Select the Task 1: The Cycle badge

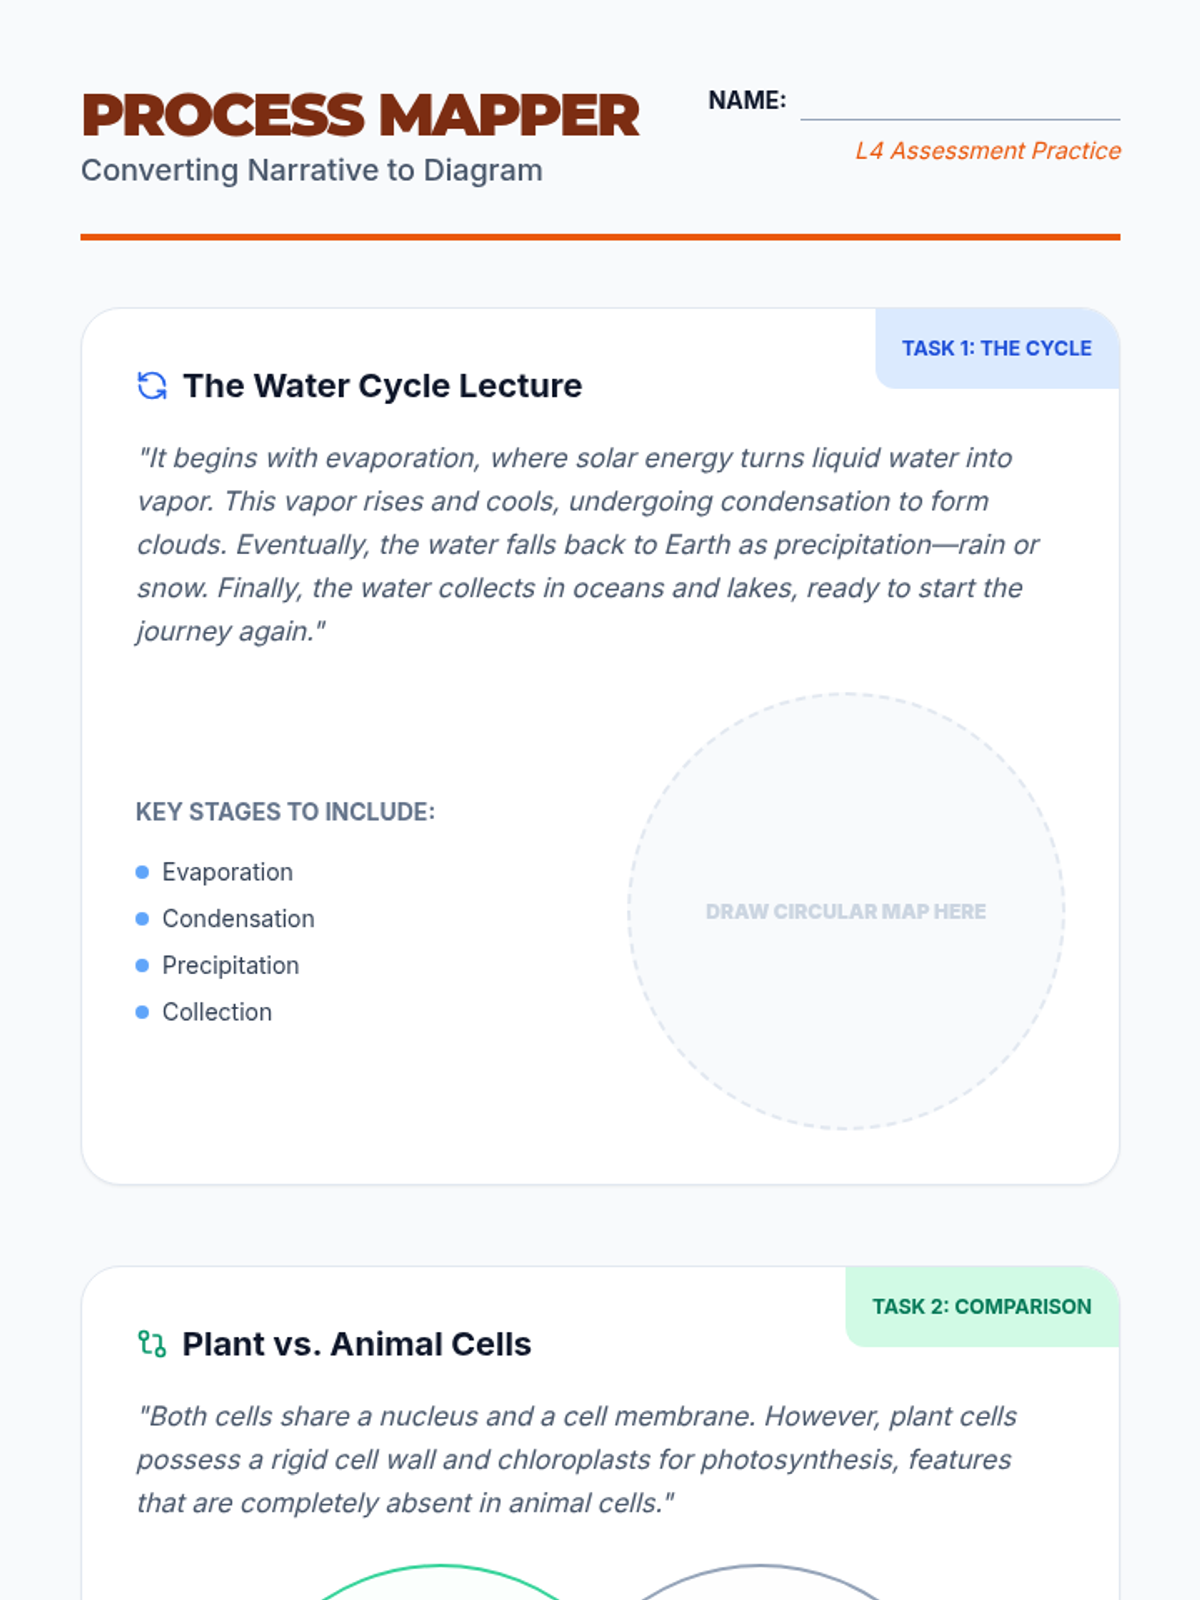(x=996, y=348)
